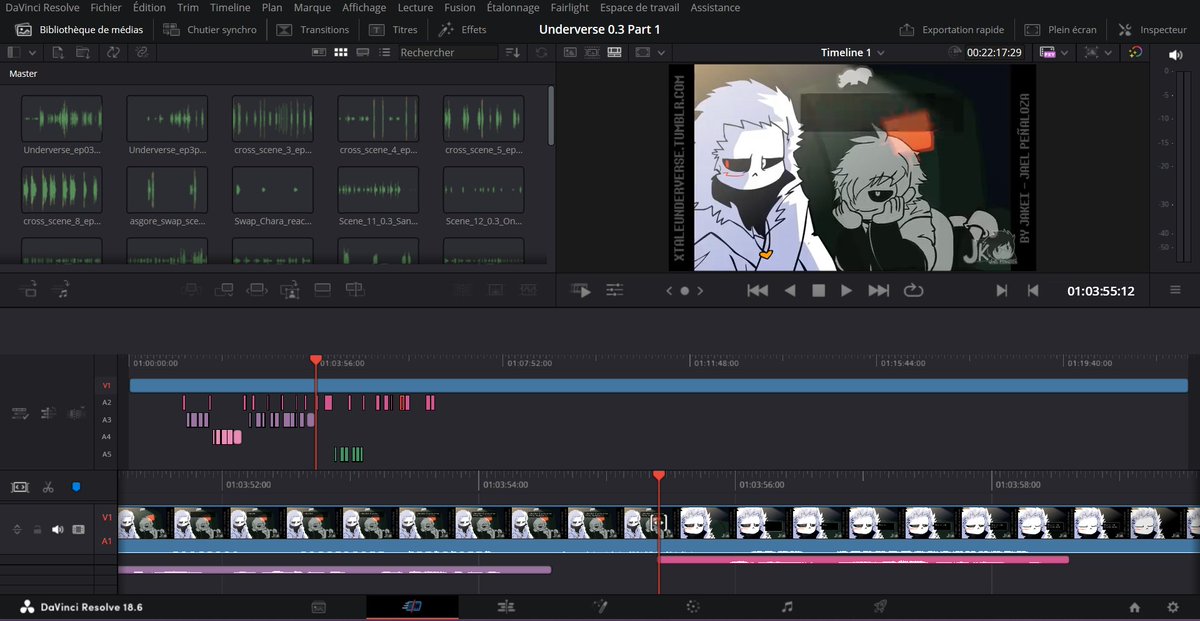Open the Chutier synchro panel
1200x621 pixels.
pyautogui.click(x=209, y=30)
